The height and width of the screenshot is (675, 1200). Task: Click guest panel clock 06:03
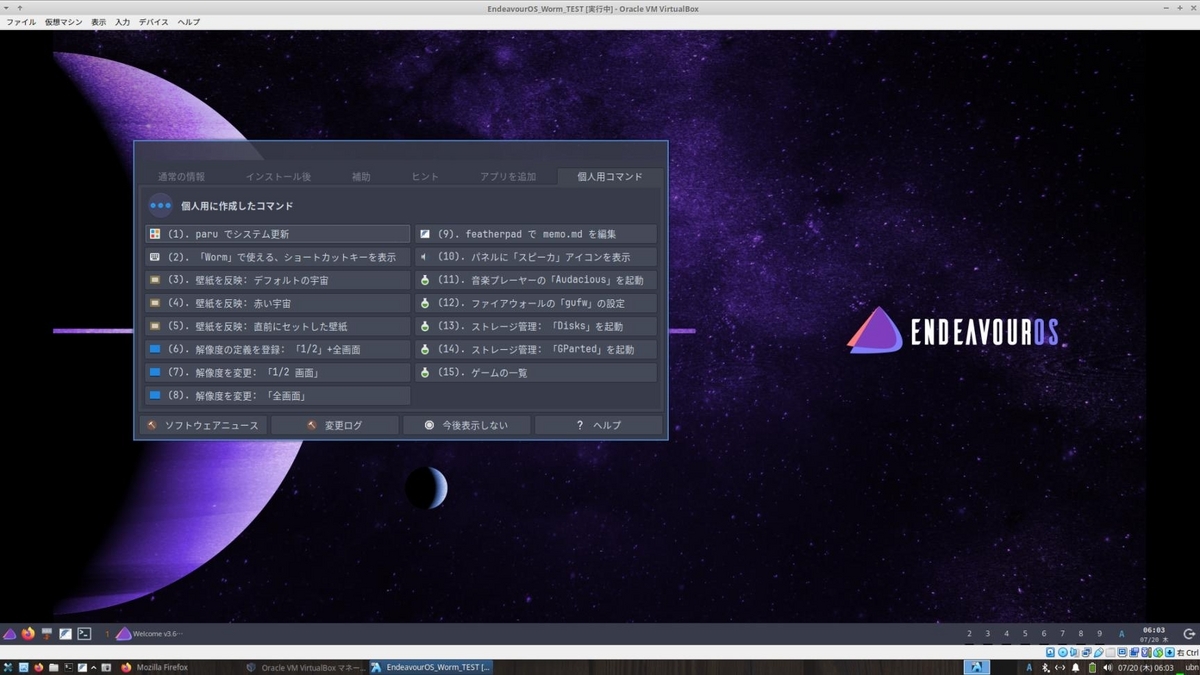coord(1153,635)
